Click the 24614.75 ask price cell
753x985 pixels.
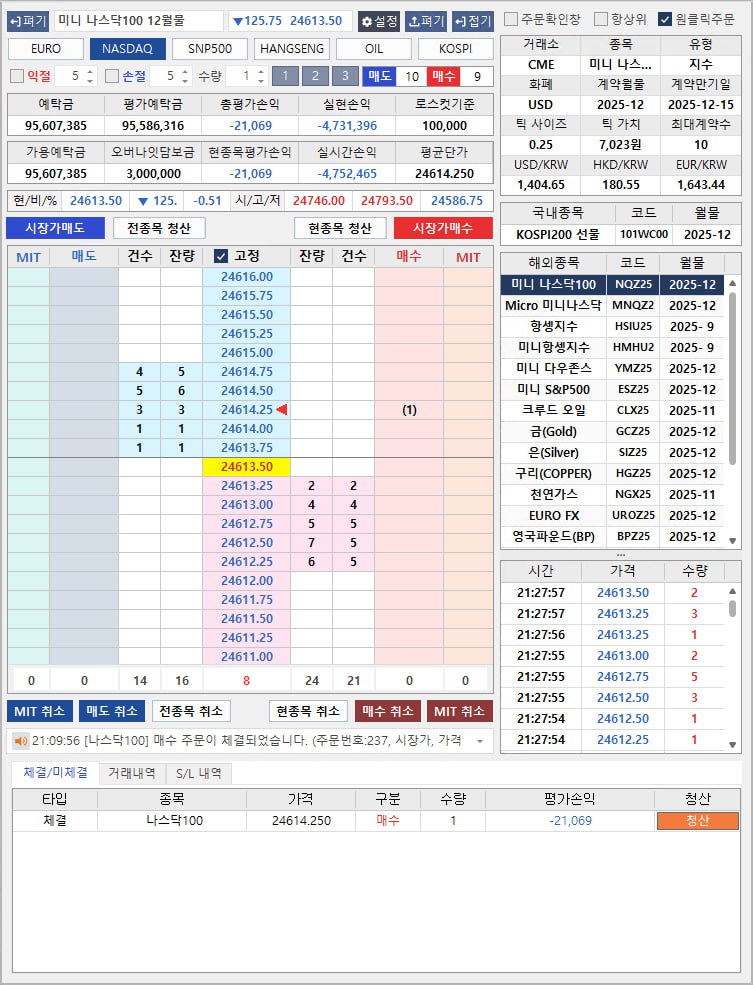point(247,372)
